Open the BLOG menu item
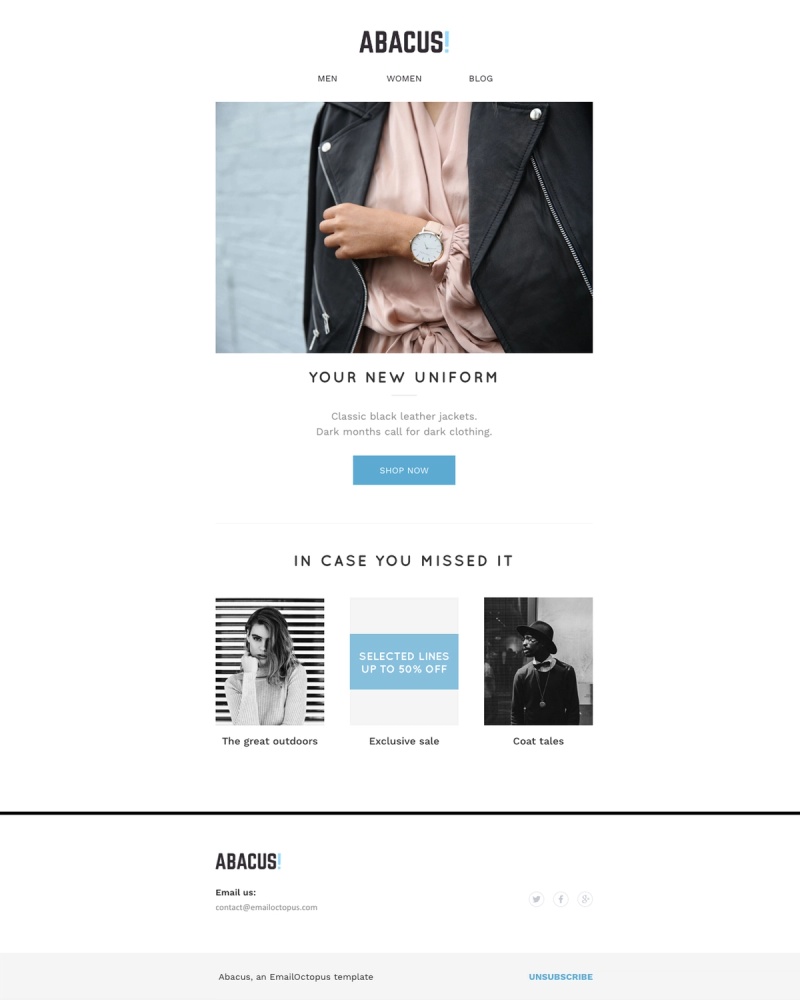The height and width of the screenshot is (1000, 800). click(481, 78)
